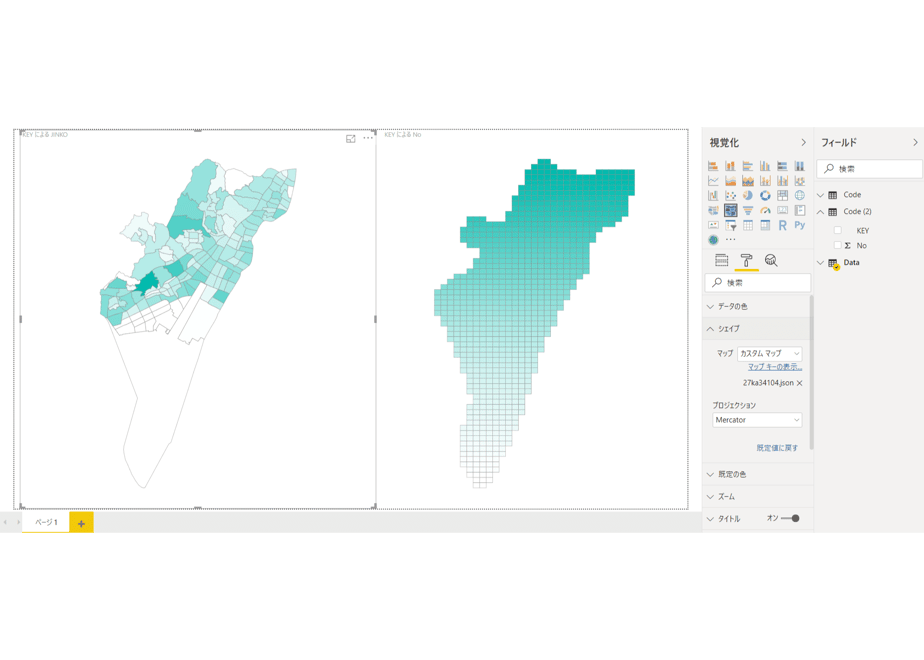Viewport: 924px width, 660px height.
Task: Select the gauge visual
Action: 765,210
